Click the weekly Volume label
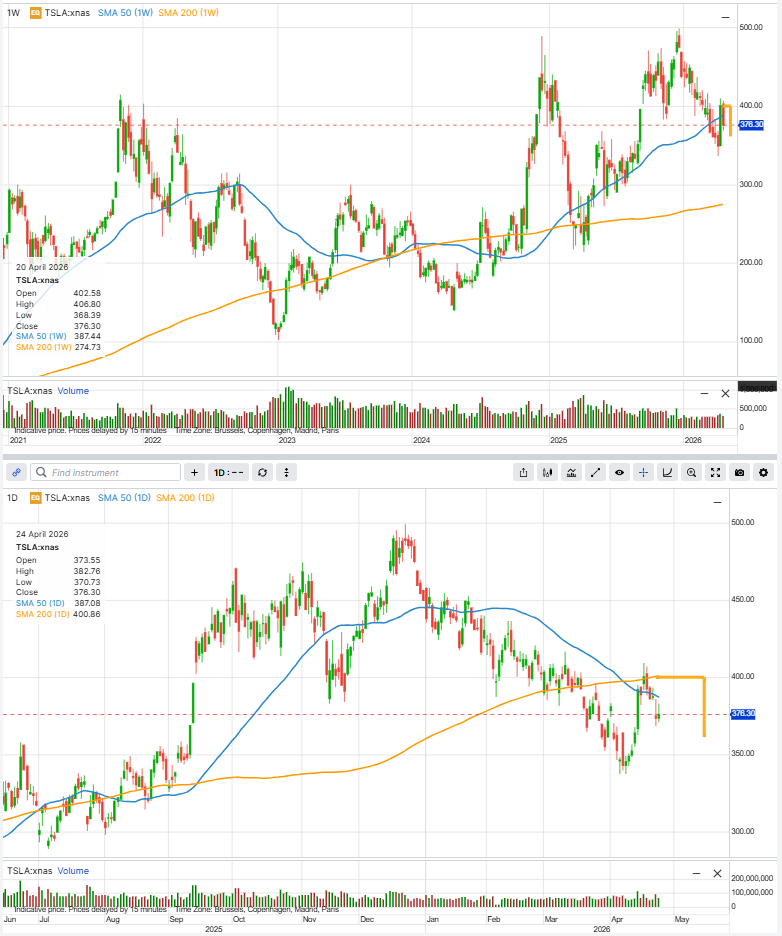This screenshot has height=936, width=782. (x=73, y=390)
